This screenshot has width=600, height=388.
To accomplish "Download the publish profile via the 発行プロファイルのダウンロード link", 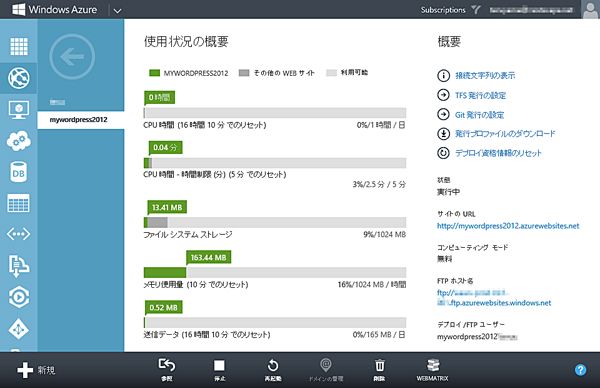I will click(505, 134).
